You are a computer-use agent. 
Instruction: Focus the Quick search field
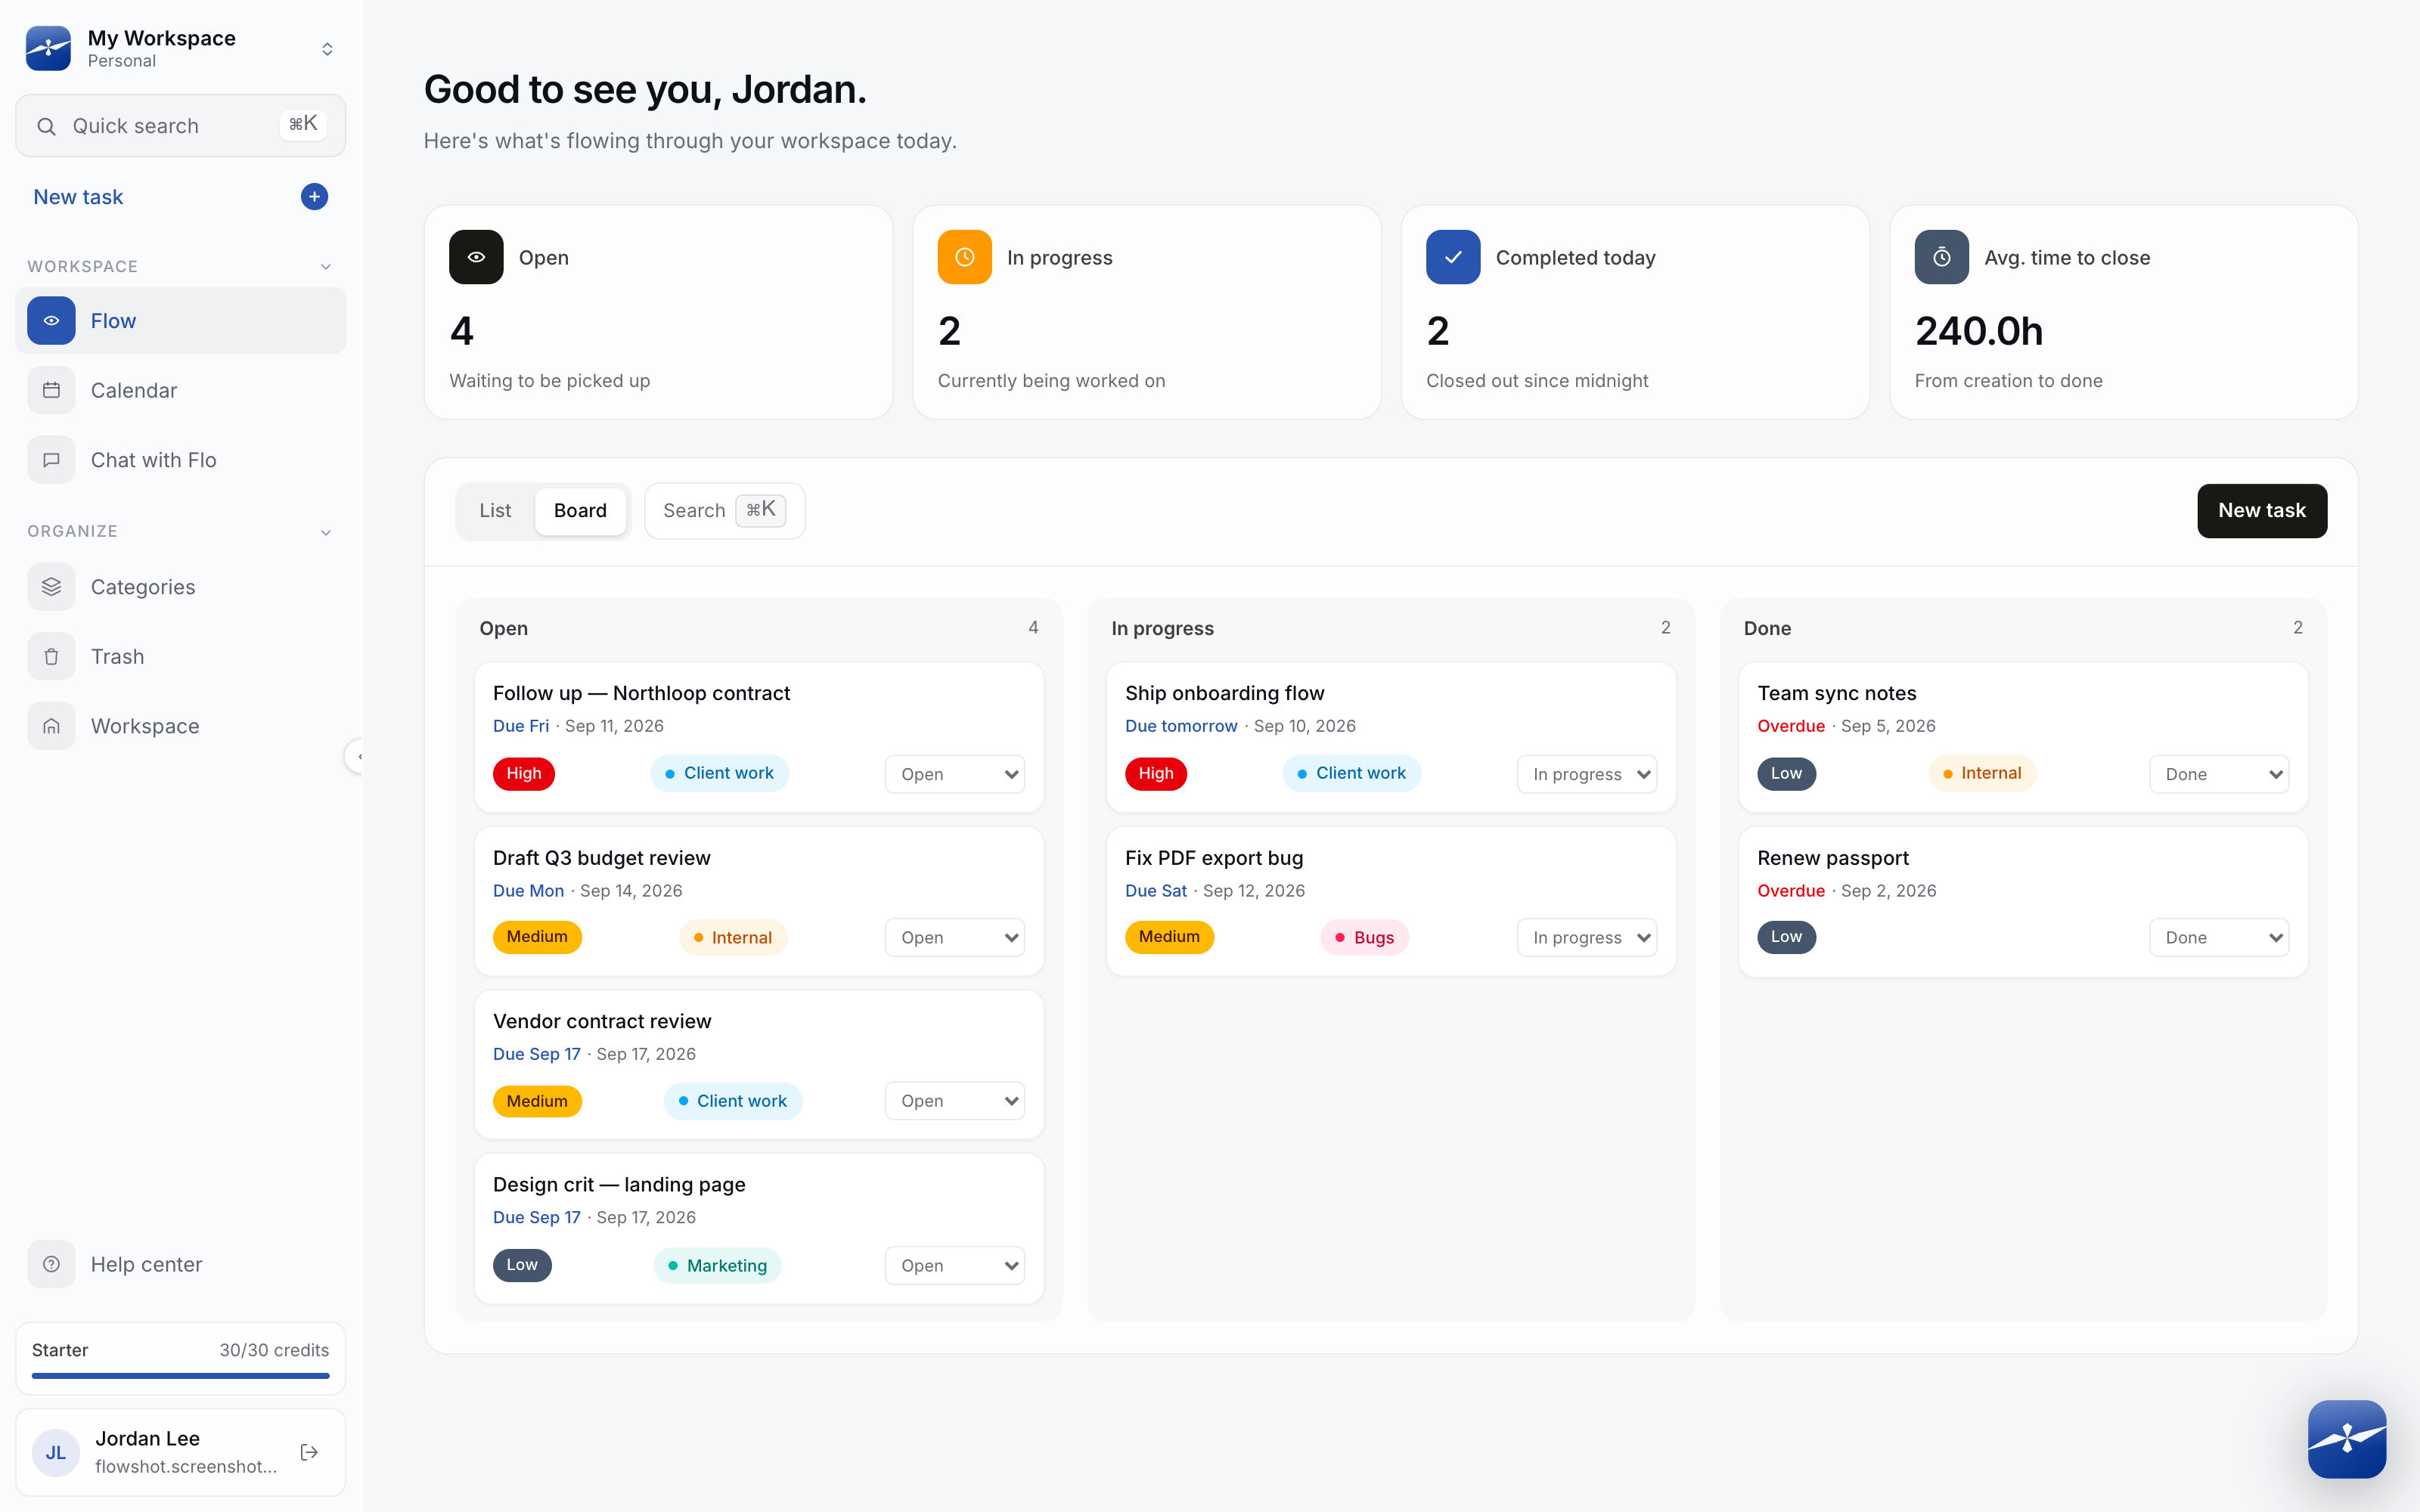pos(180,126)
